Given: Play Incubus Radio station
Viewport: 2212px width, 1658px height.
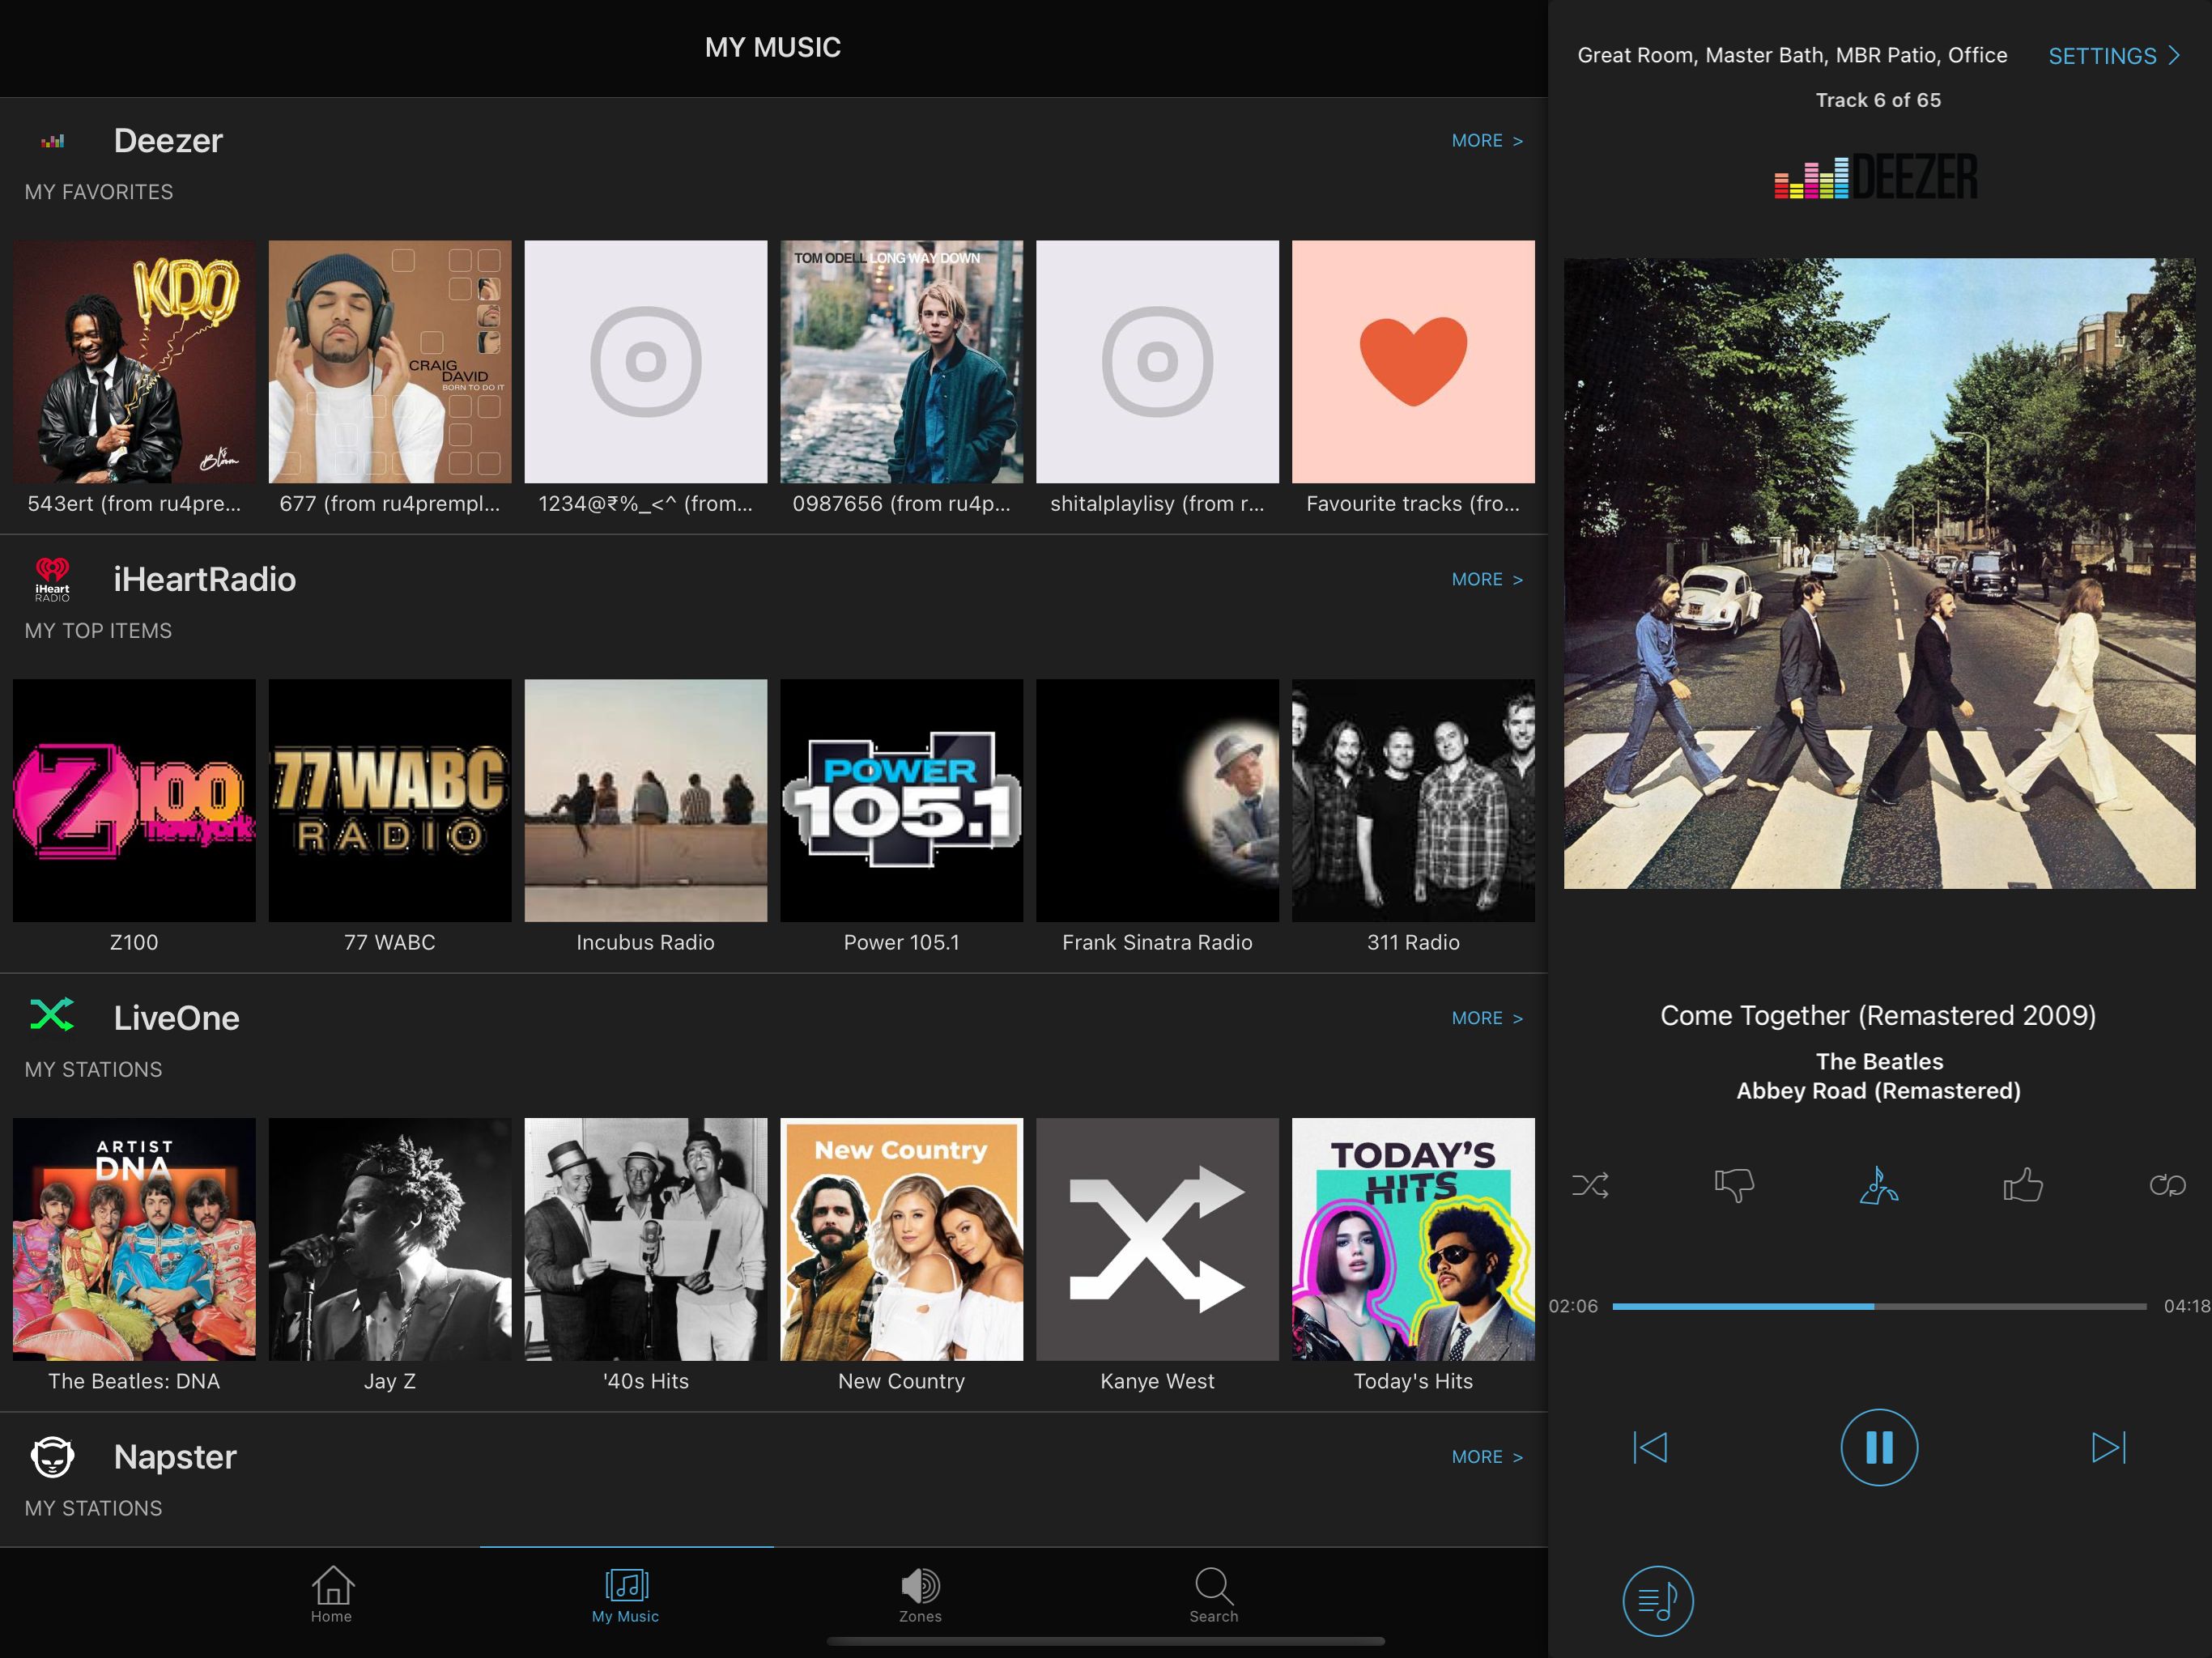Looking at the screenshot, I should [646, 801].
